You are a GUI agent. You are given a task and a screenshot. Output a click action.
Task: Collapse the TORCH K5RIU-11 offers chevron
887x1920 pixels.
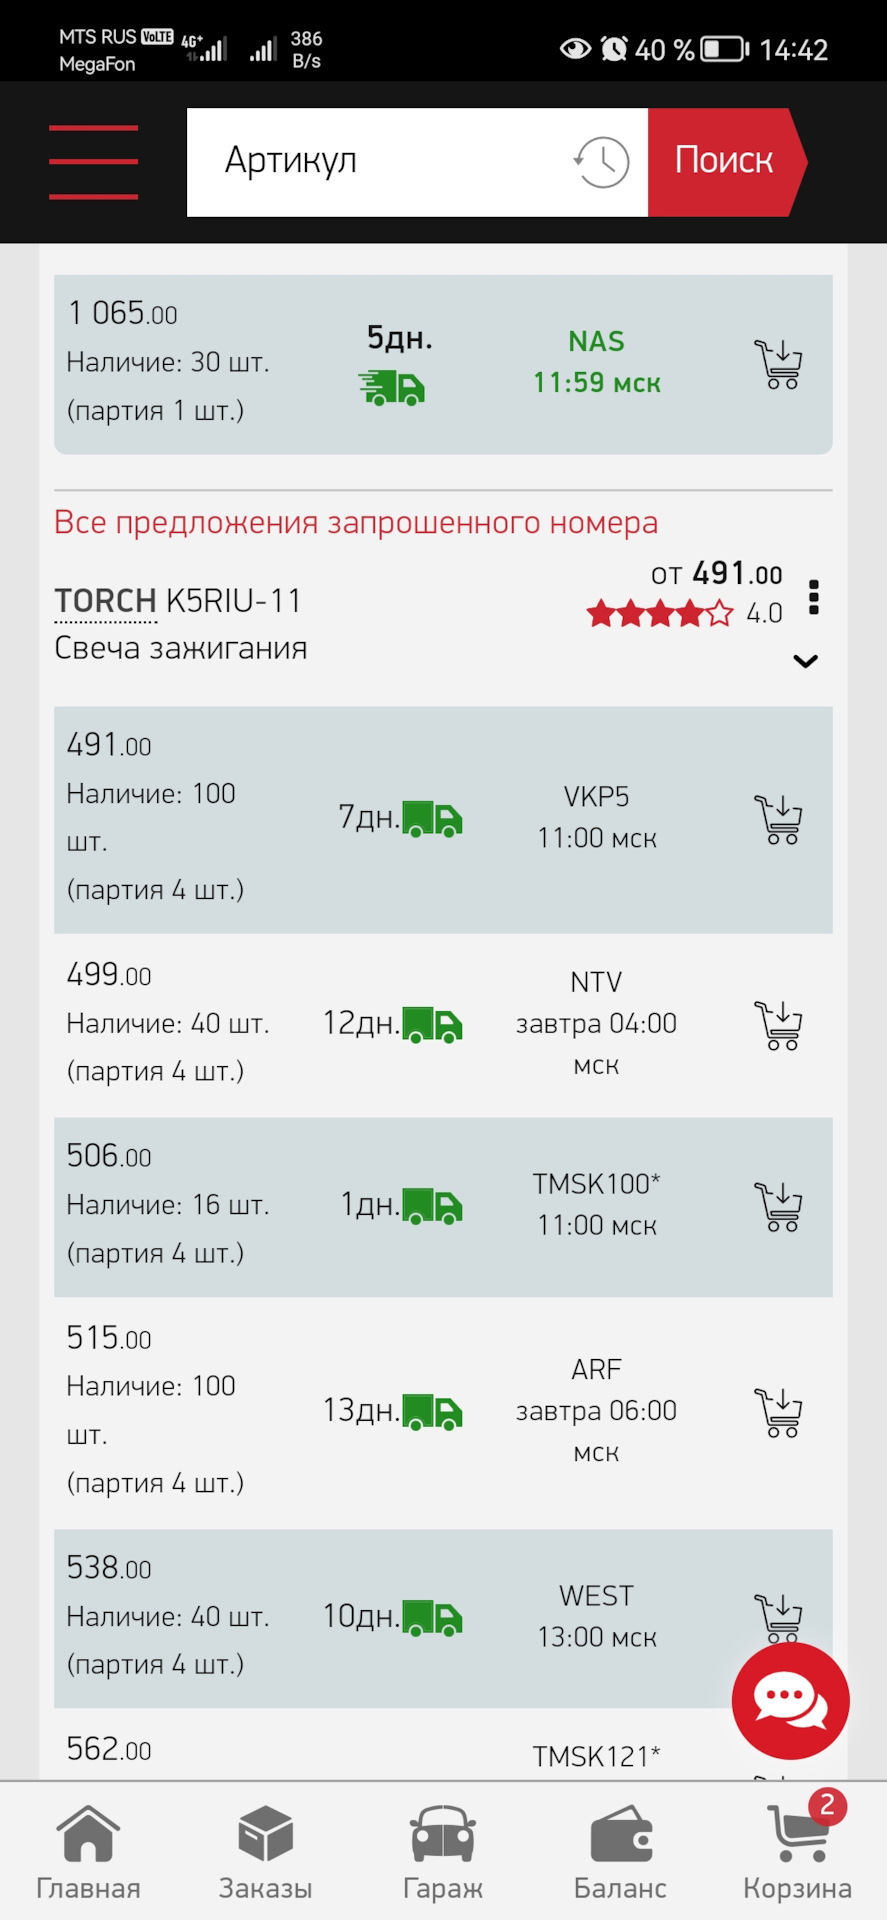(x=805, y=661)
